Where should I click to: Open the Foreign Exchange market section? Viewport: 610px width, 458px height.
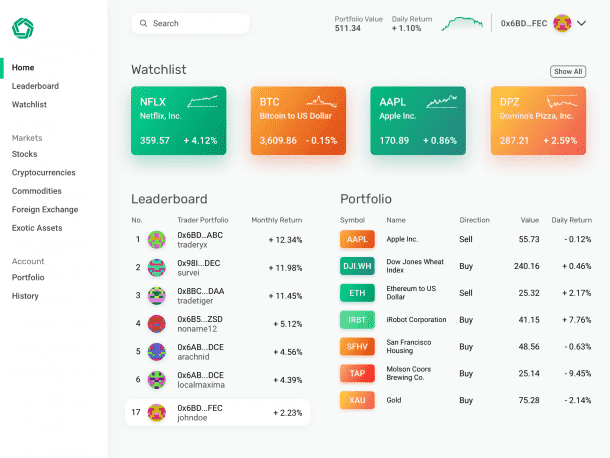click(44, 209)
